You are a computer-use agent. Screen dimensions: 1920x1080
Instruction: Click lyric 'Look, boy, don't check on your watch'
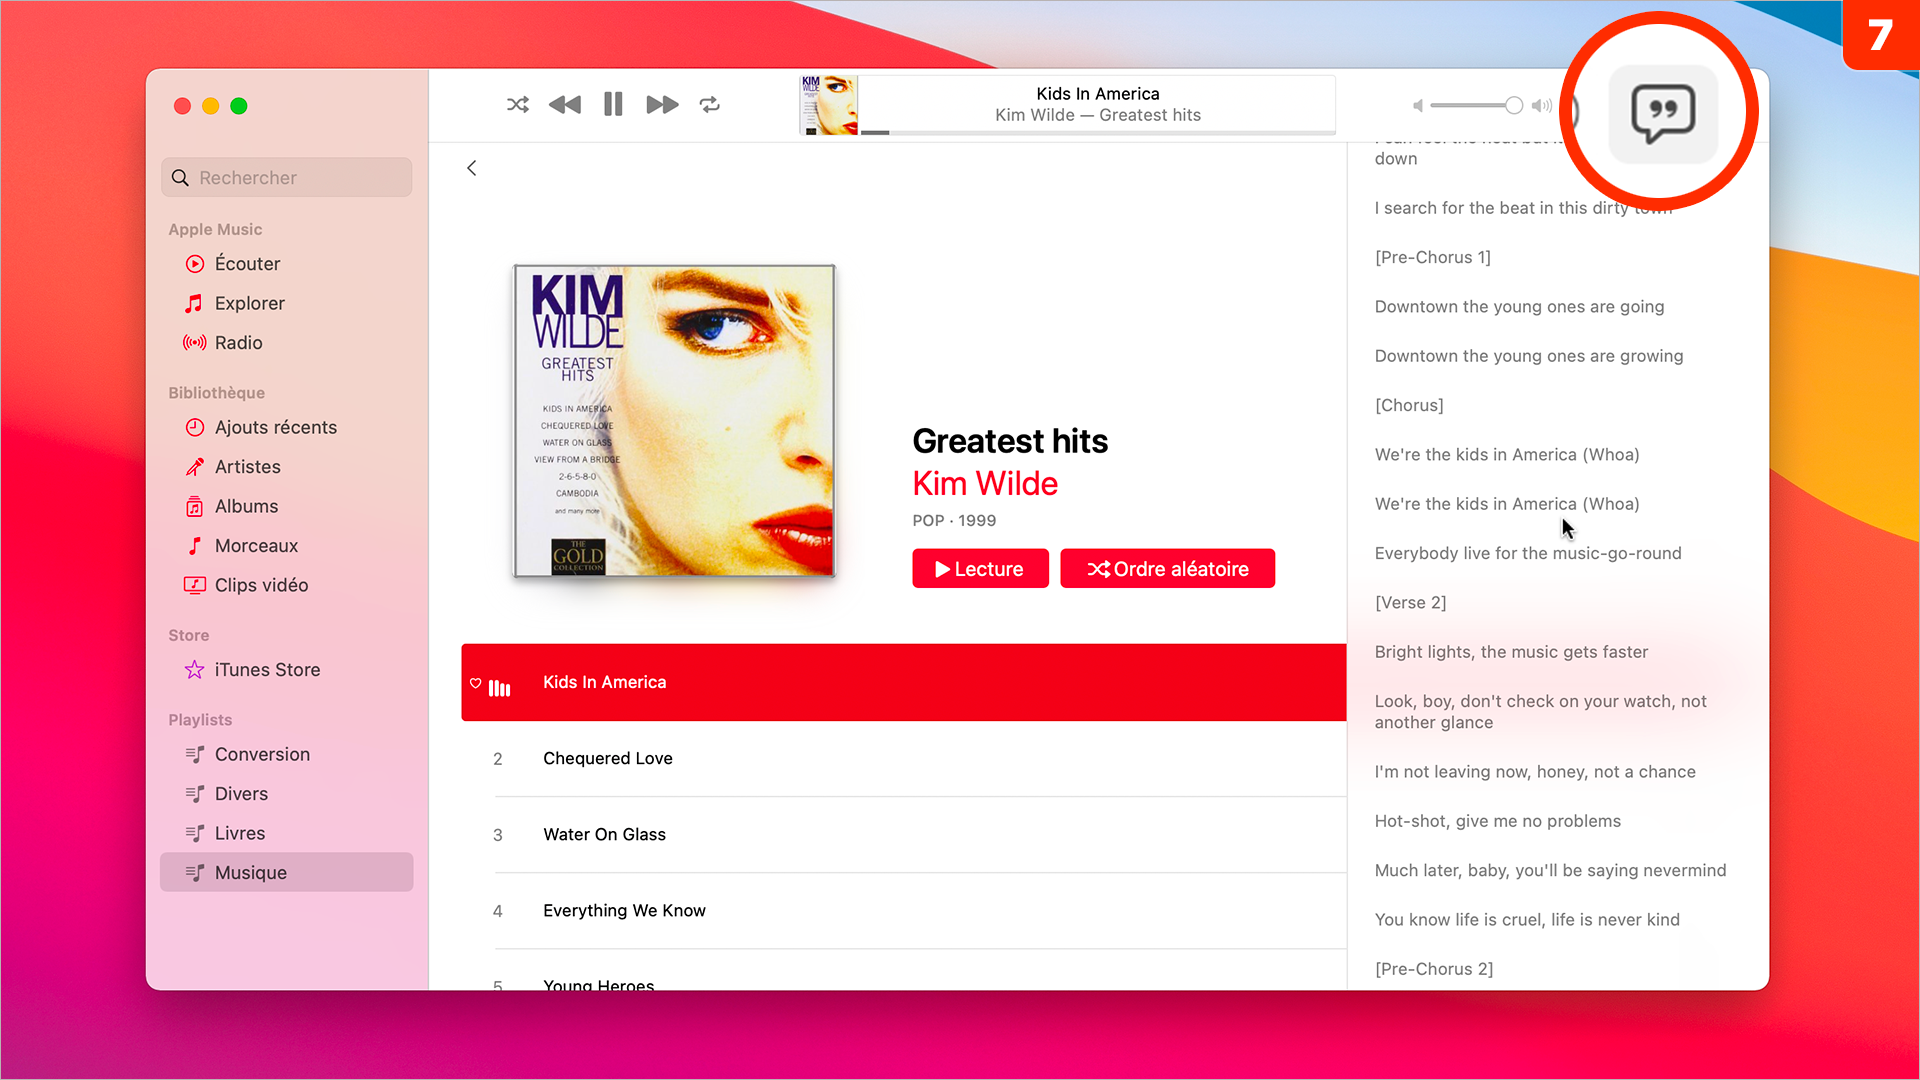tap(1540, 712)
